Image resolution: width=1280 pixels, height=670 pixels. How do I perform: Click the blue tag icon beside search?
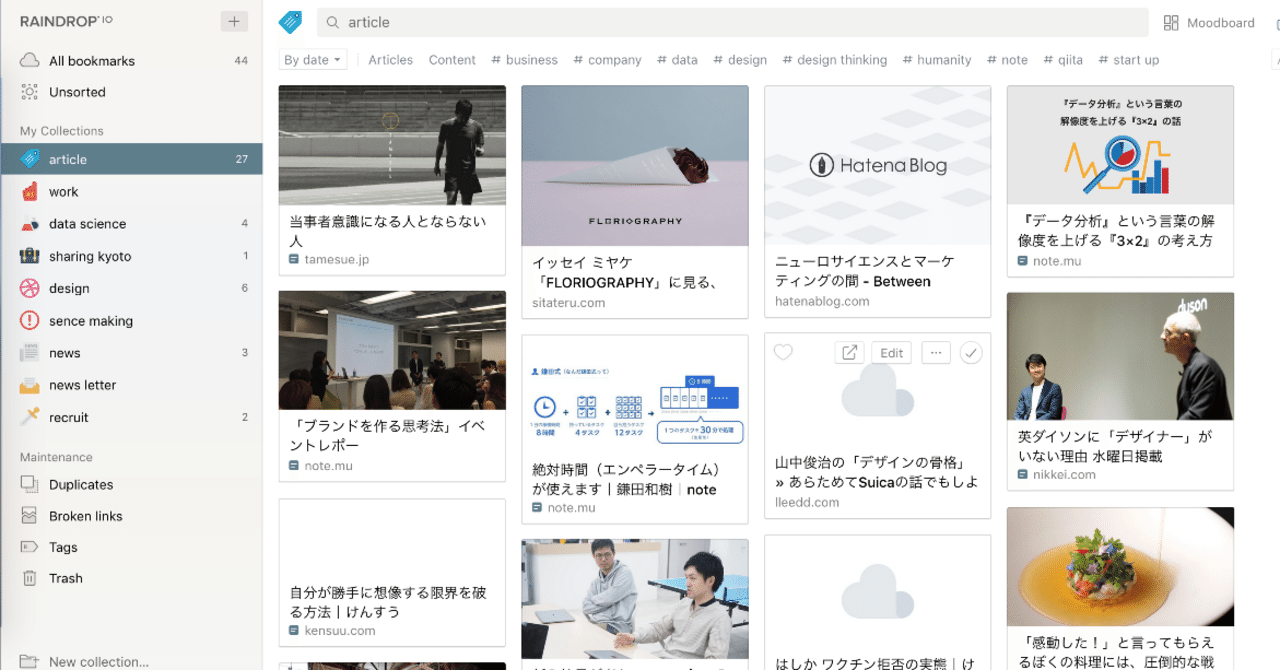290,22
